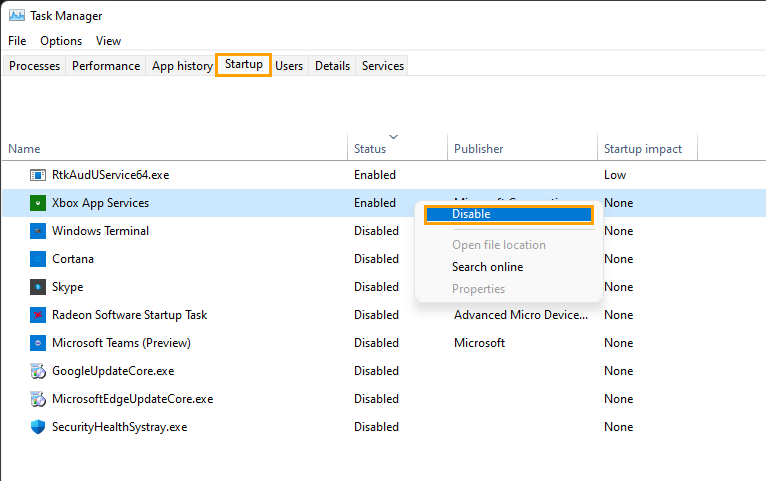766x481 pixels.
Task: Click the Microsoft publisher cell for Teams
Action: 479,343
